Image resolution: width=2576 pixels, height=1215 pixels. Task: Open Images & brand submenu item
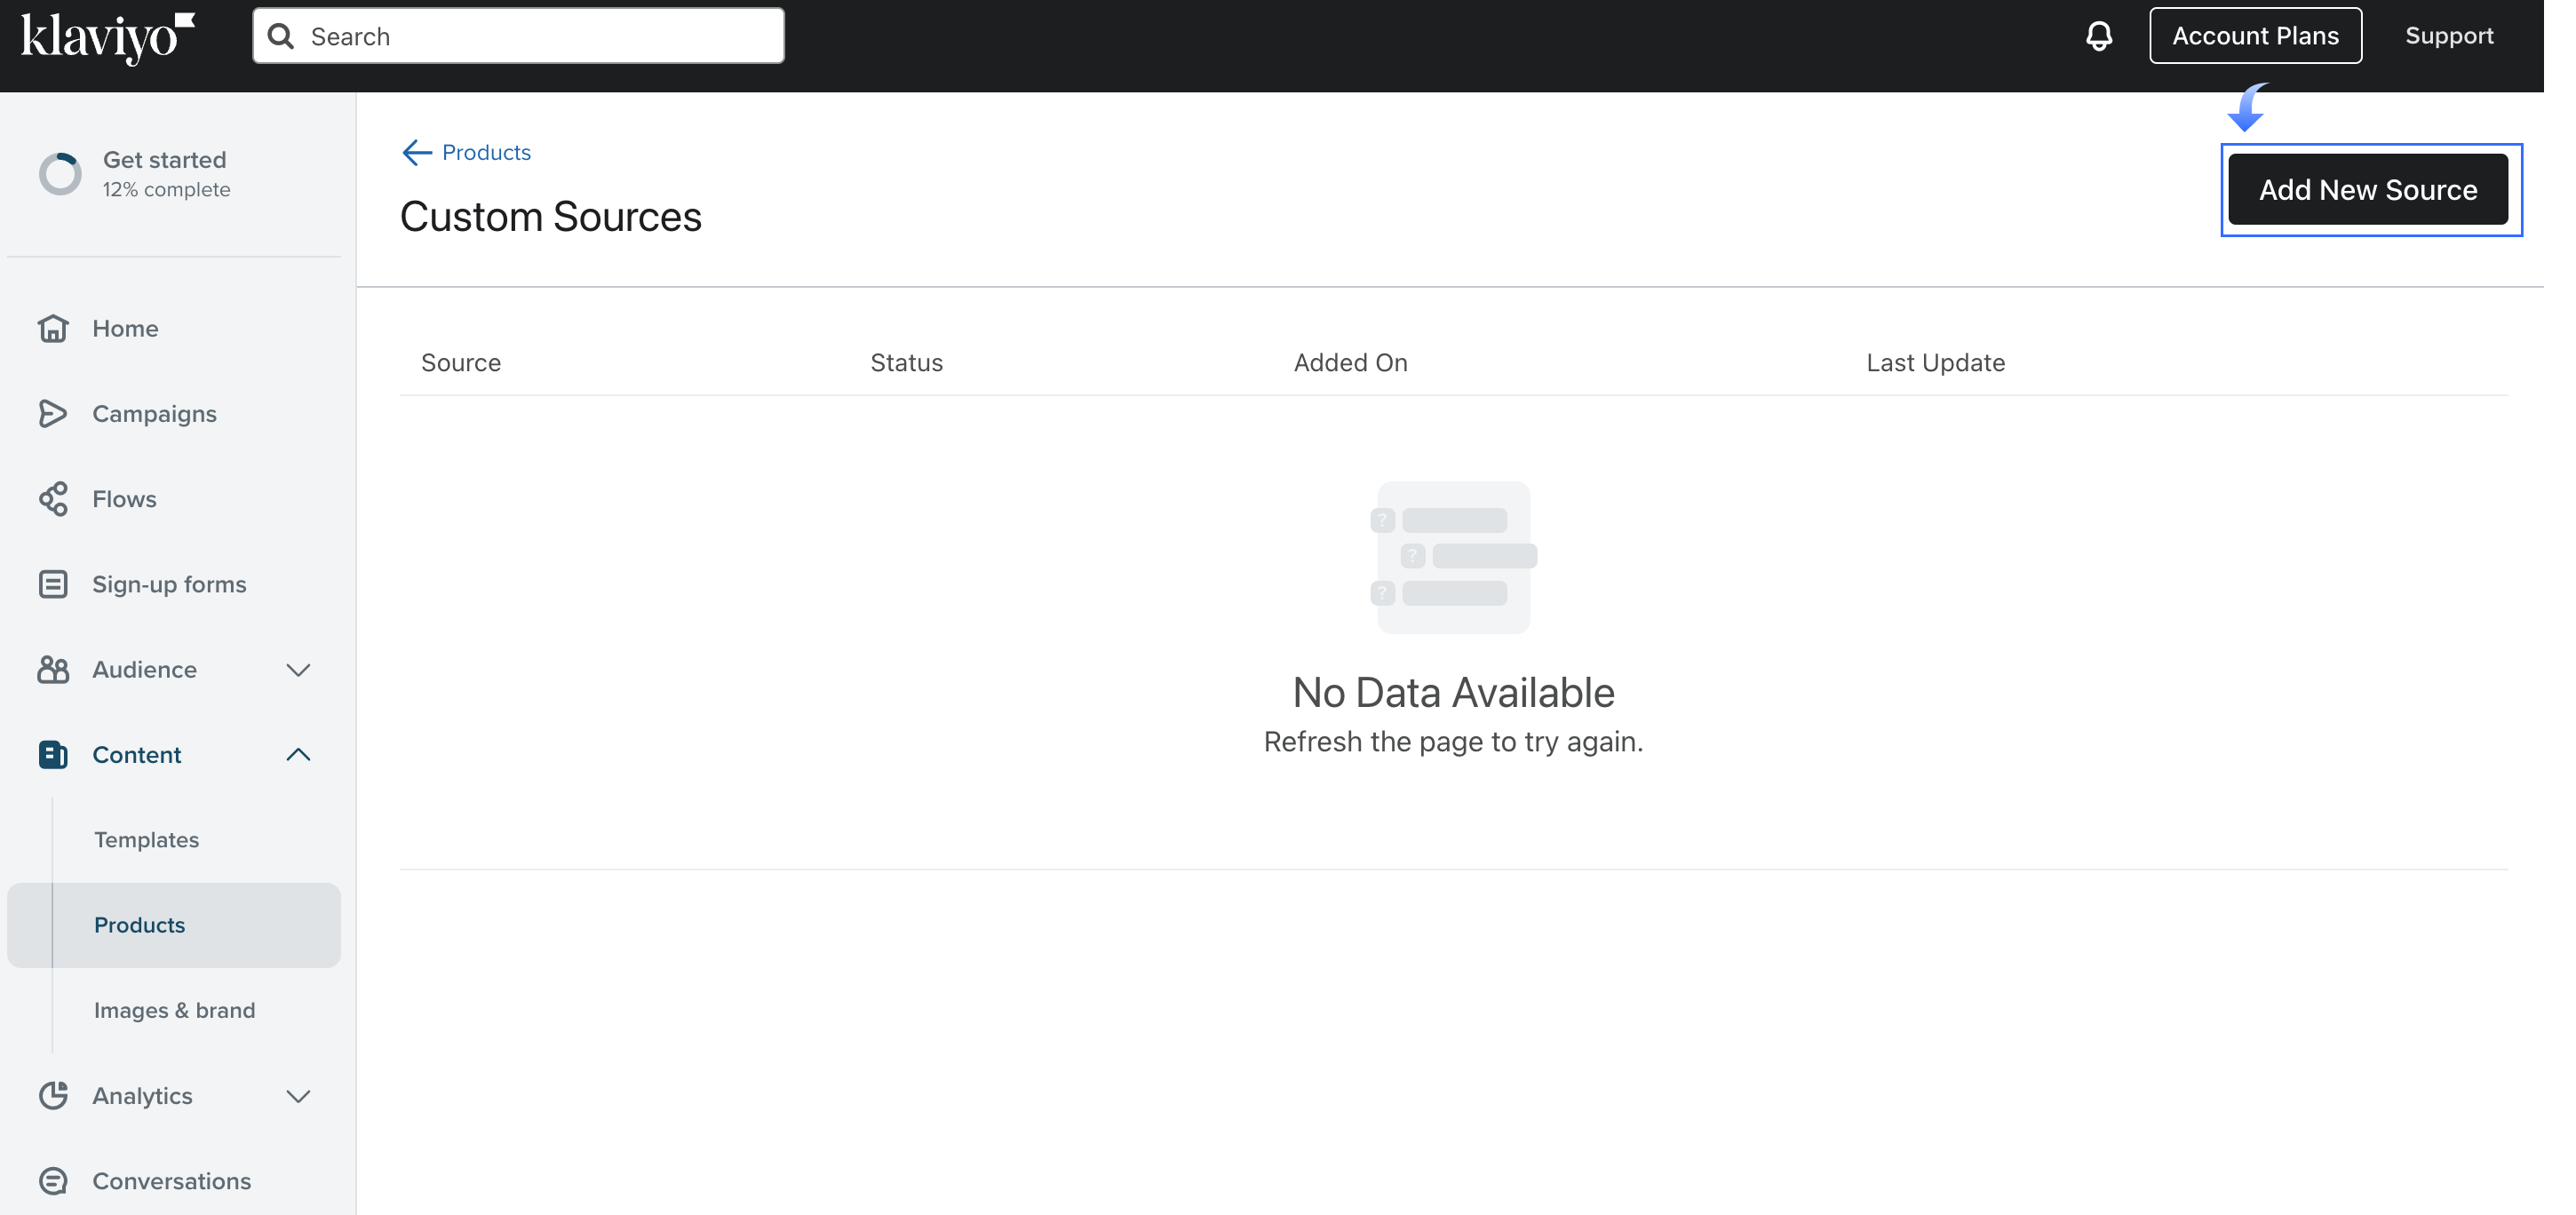(174, 1010)
